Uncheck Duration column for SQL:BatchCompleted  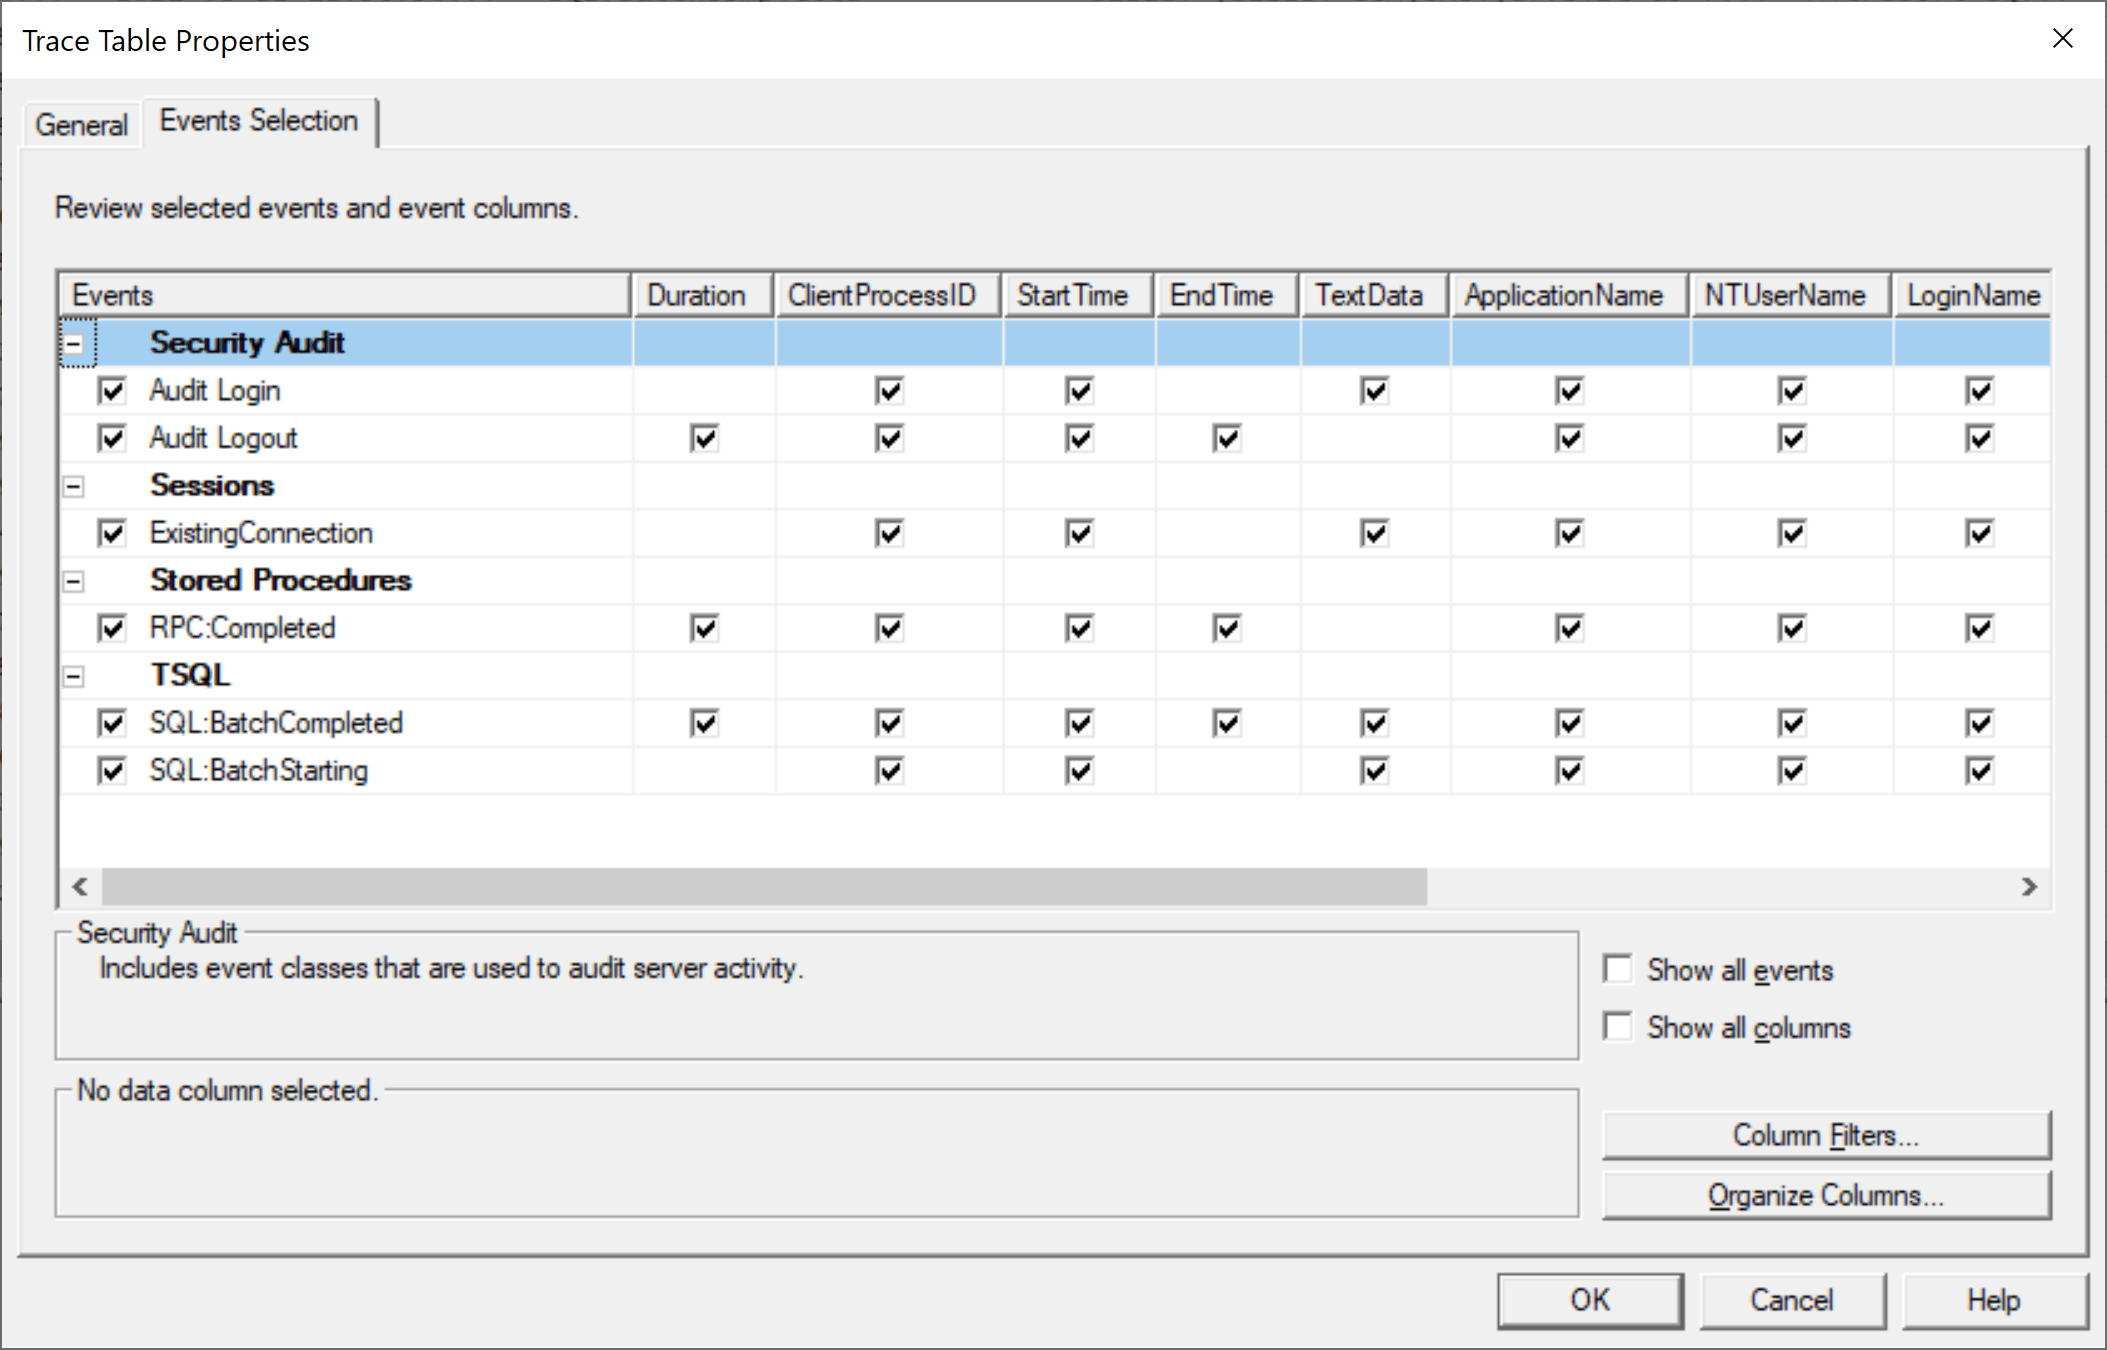point(703,723)
